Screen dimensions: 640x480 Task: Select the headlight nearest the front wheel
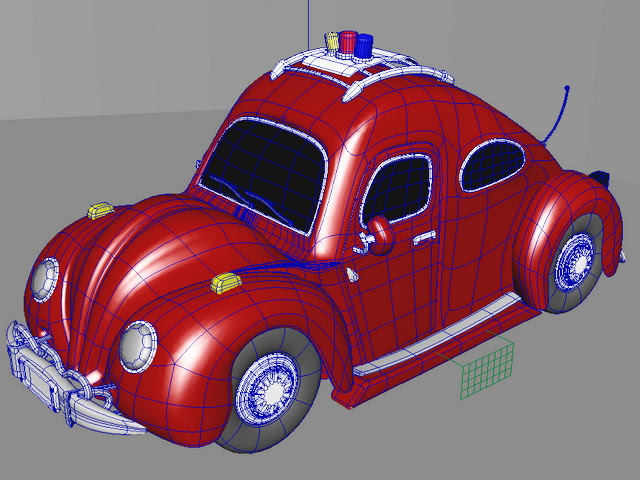pyautogui.click(x=138, y=347)
